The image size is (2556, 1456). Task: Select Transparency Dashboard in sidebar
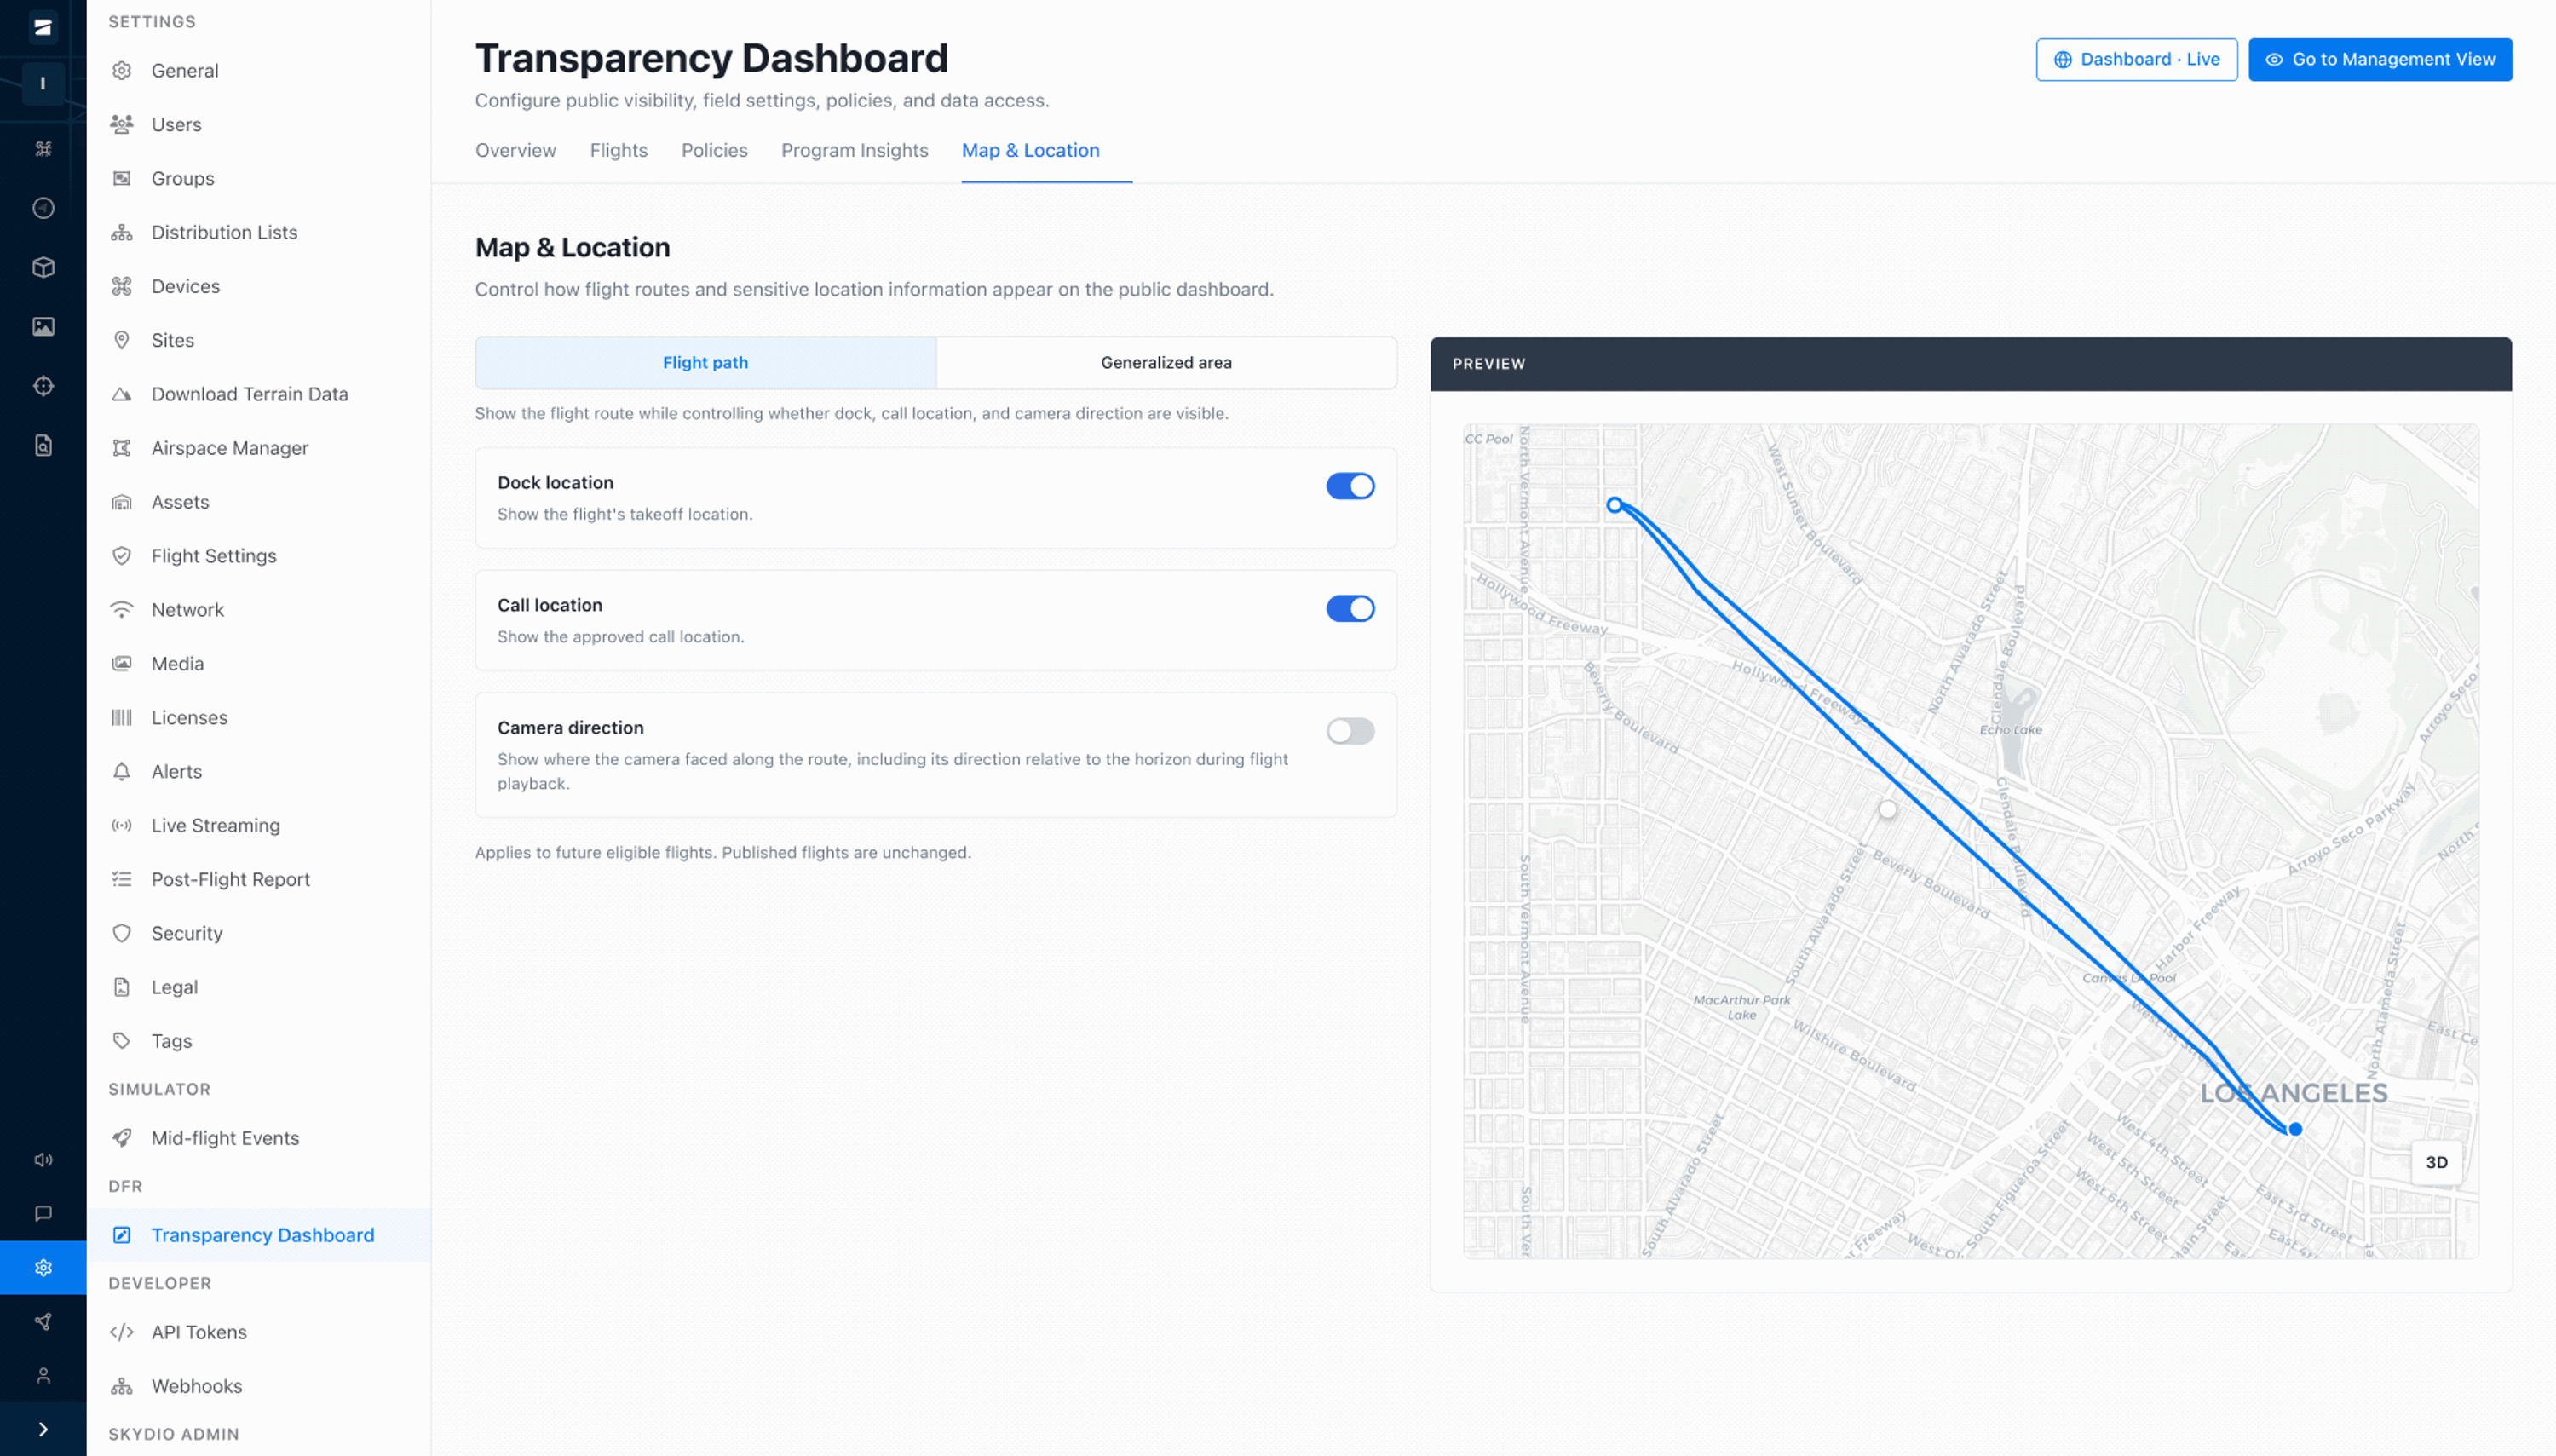pyautogui.click(x=259, y=1236)
